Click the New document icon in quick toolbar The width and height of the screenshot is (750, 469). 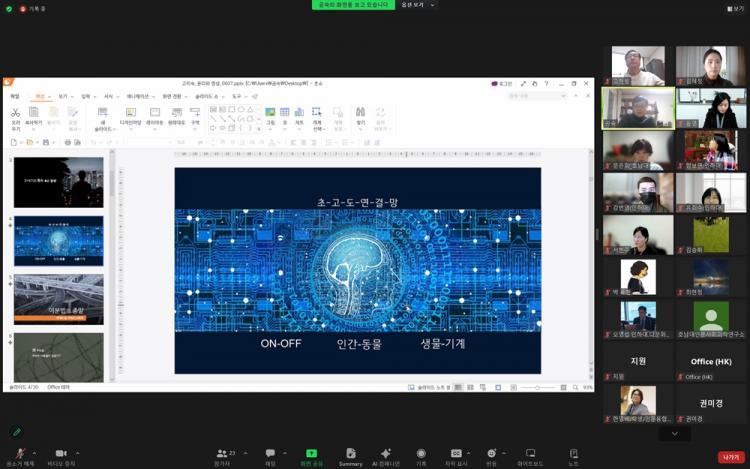[x=14, y=142]
